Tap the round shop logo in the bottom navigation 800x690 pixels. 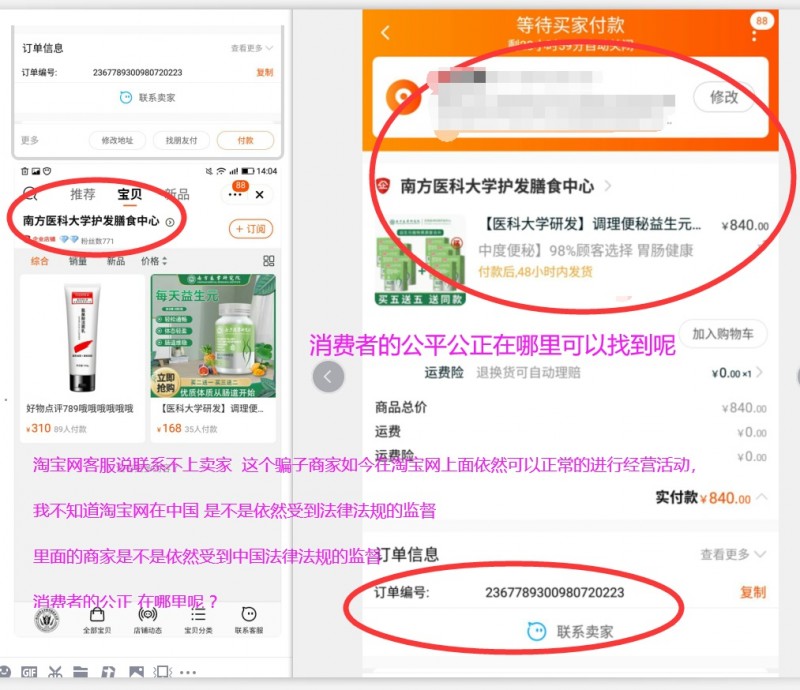(x=46, y=621)
